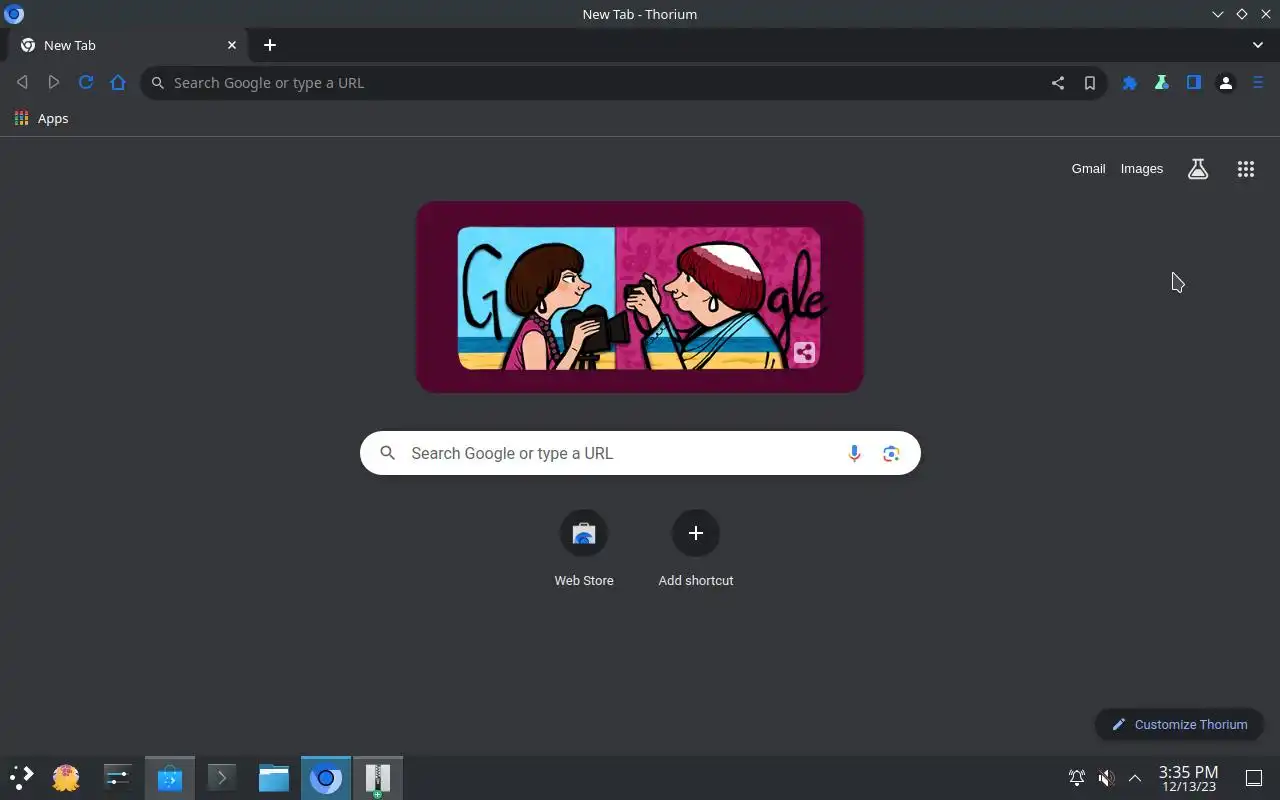Open a new tab with the plus button

pyautogui.click(x=270, y=45)
